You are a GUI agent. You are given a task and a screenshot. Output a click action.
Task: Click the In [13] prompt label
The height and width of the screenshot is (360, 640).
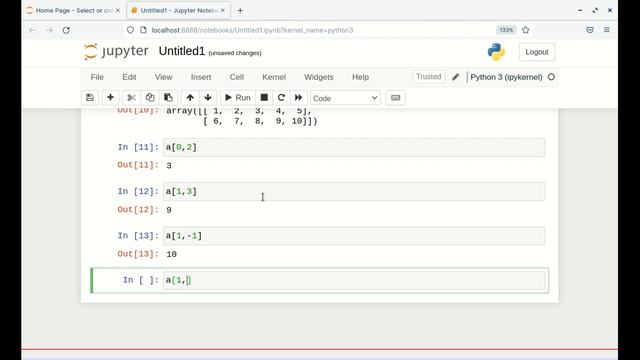138,236
